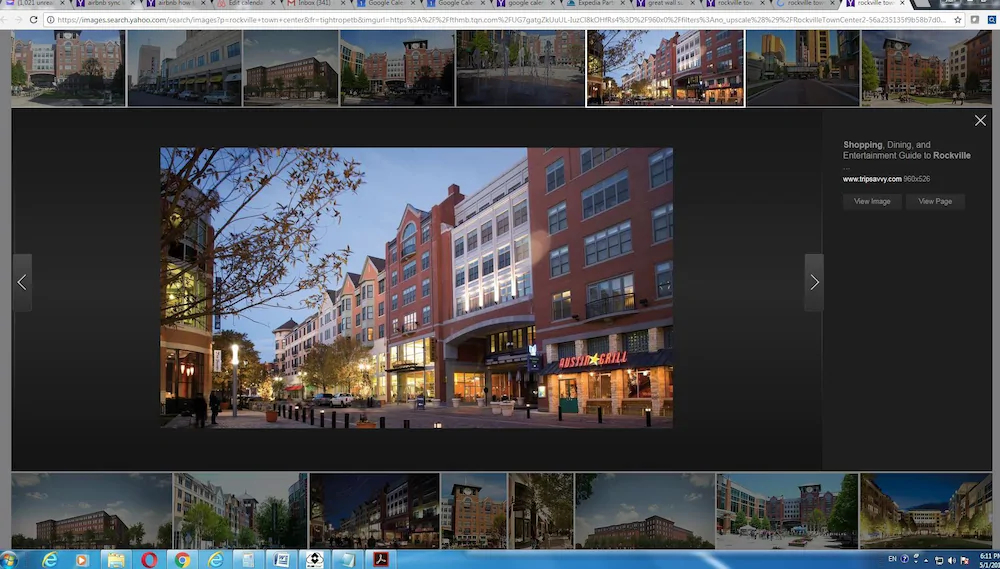Click the EN language indicator in tray
Viewport: 1000px width, 569px height.
point(892,559)
